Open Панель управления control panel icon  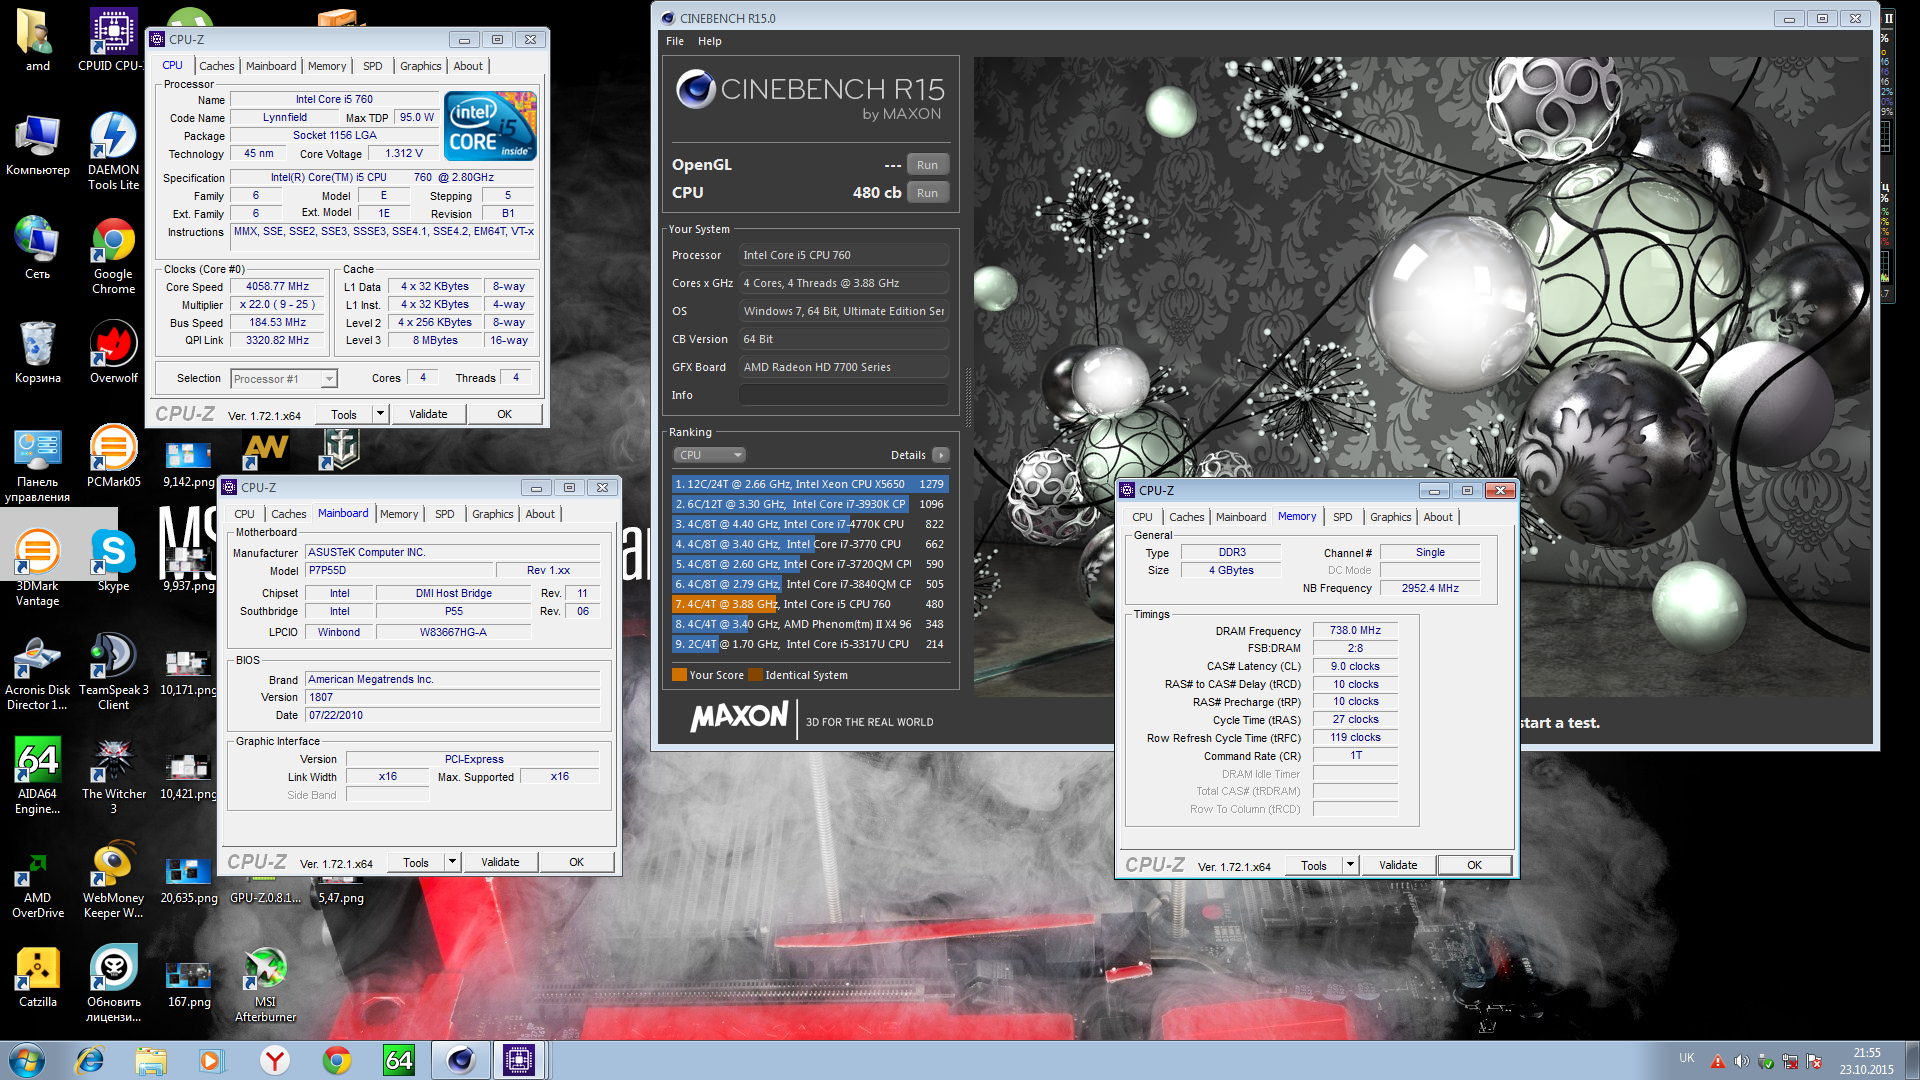[x=37, y=464]
